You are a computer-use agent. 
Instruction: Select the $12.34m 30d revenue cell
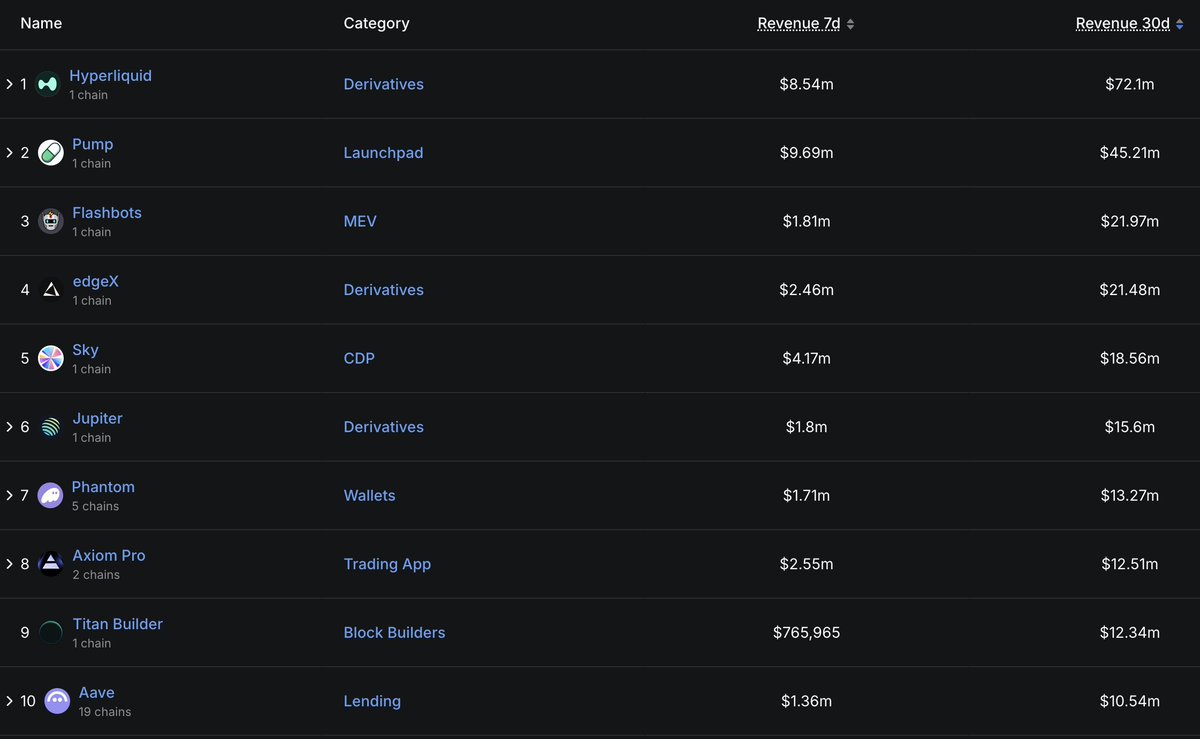tap(1130, 633)
